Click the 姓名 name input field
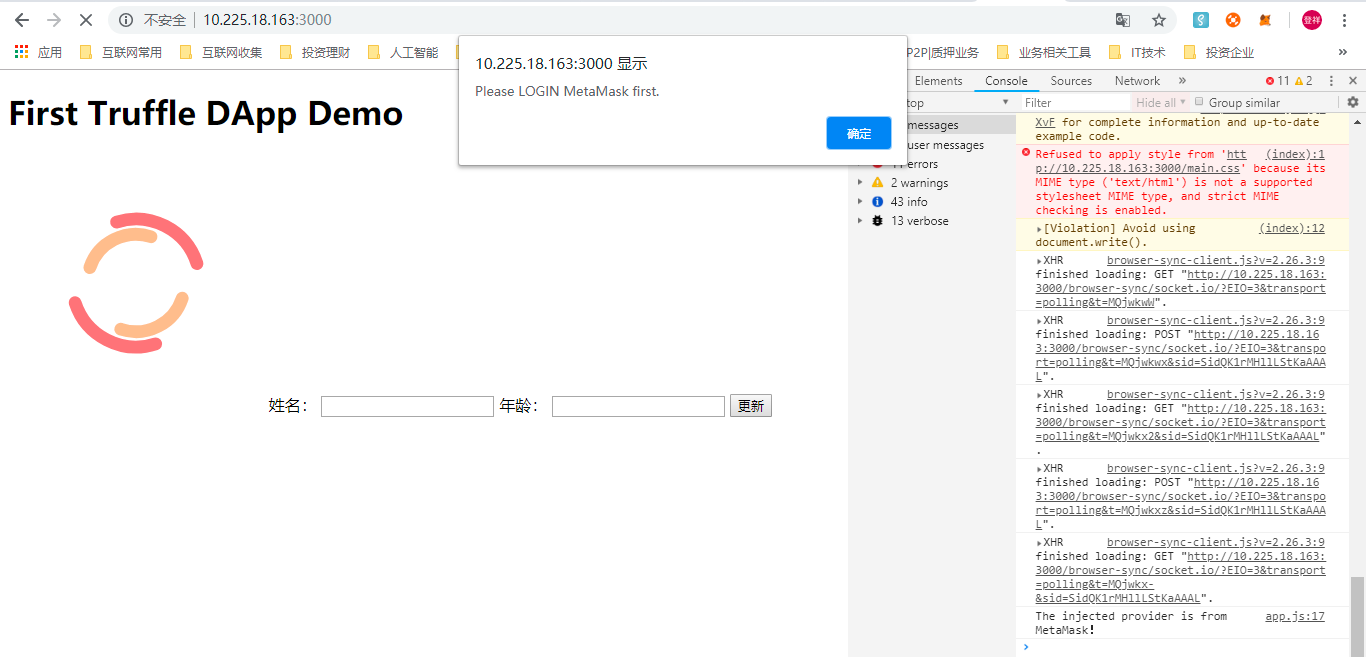1366x657 pixels. 407,406
